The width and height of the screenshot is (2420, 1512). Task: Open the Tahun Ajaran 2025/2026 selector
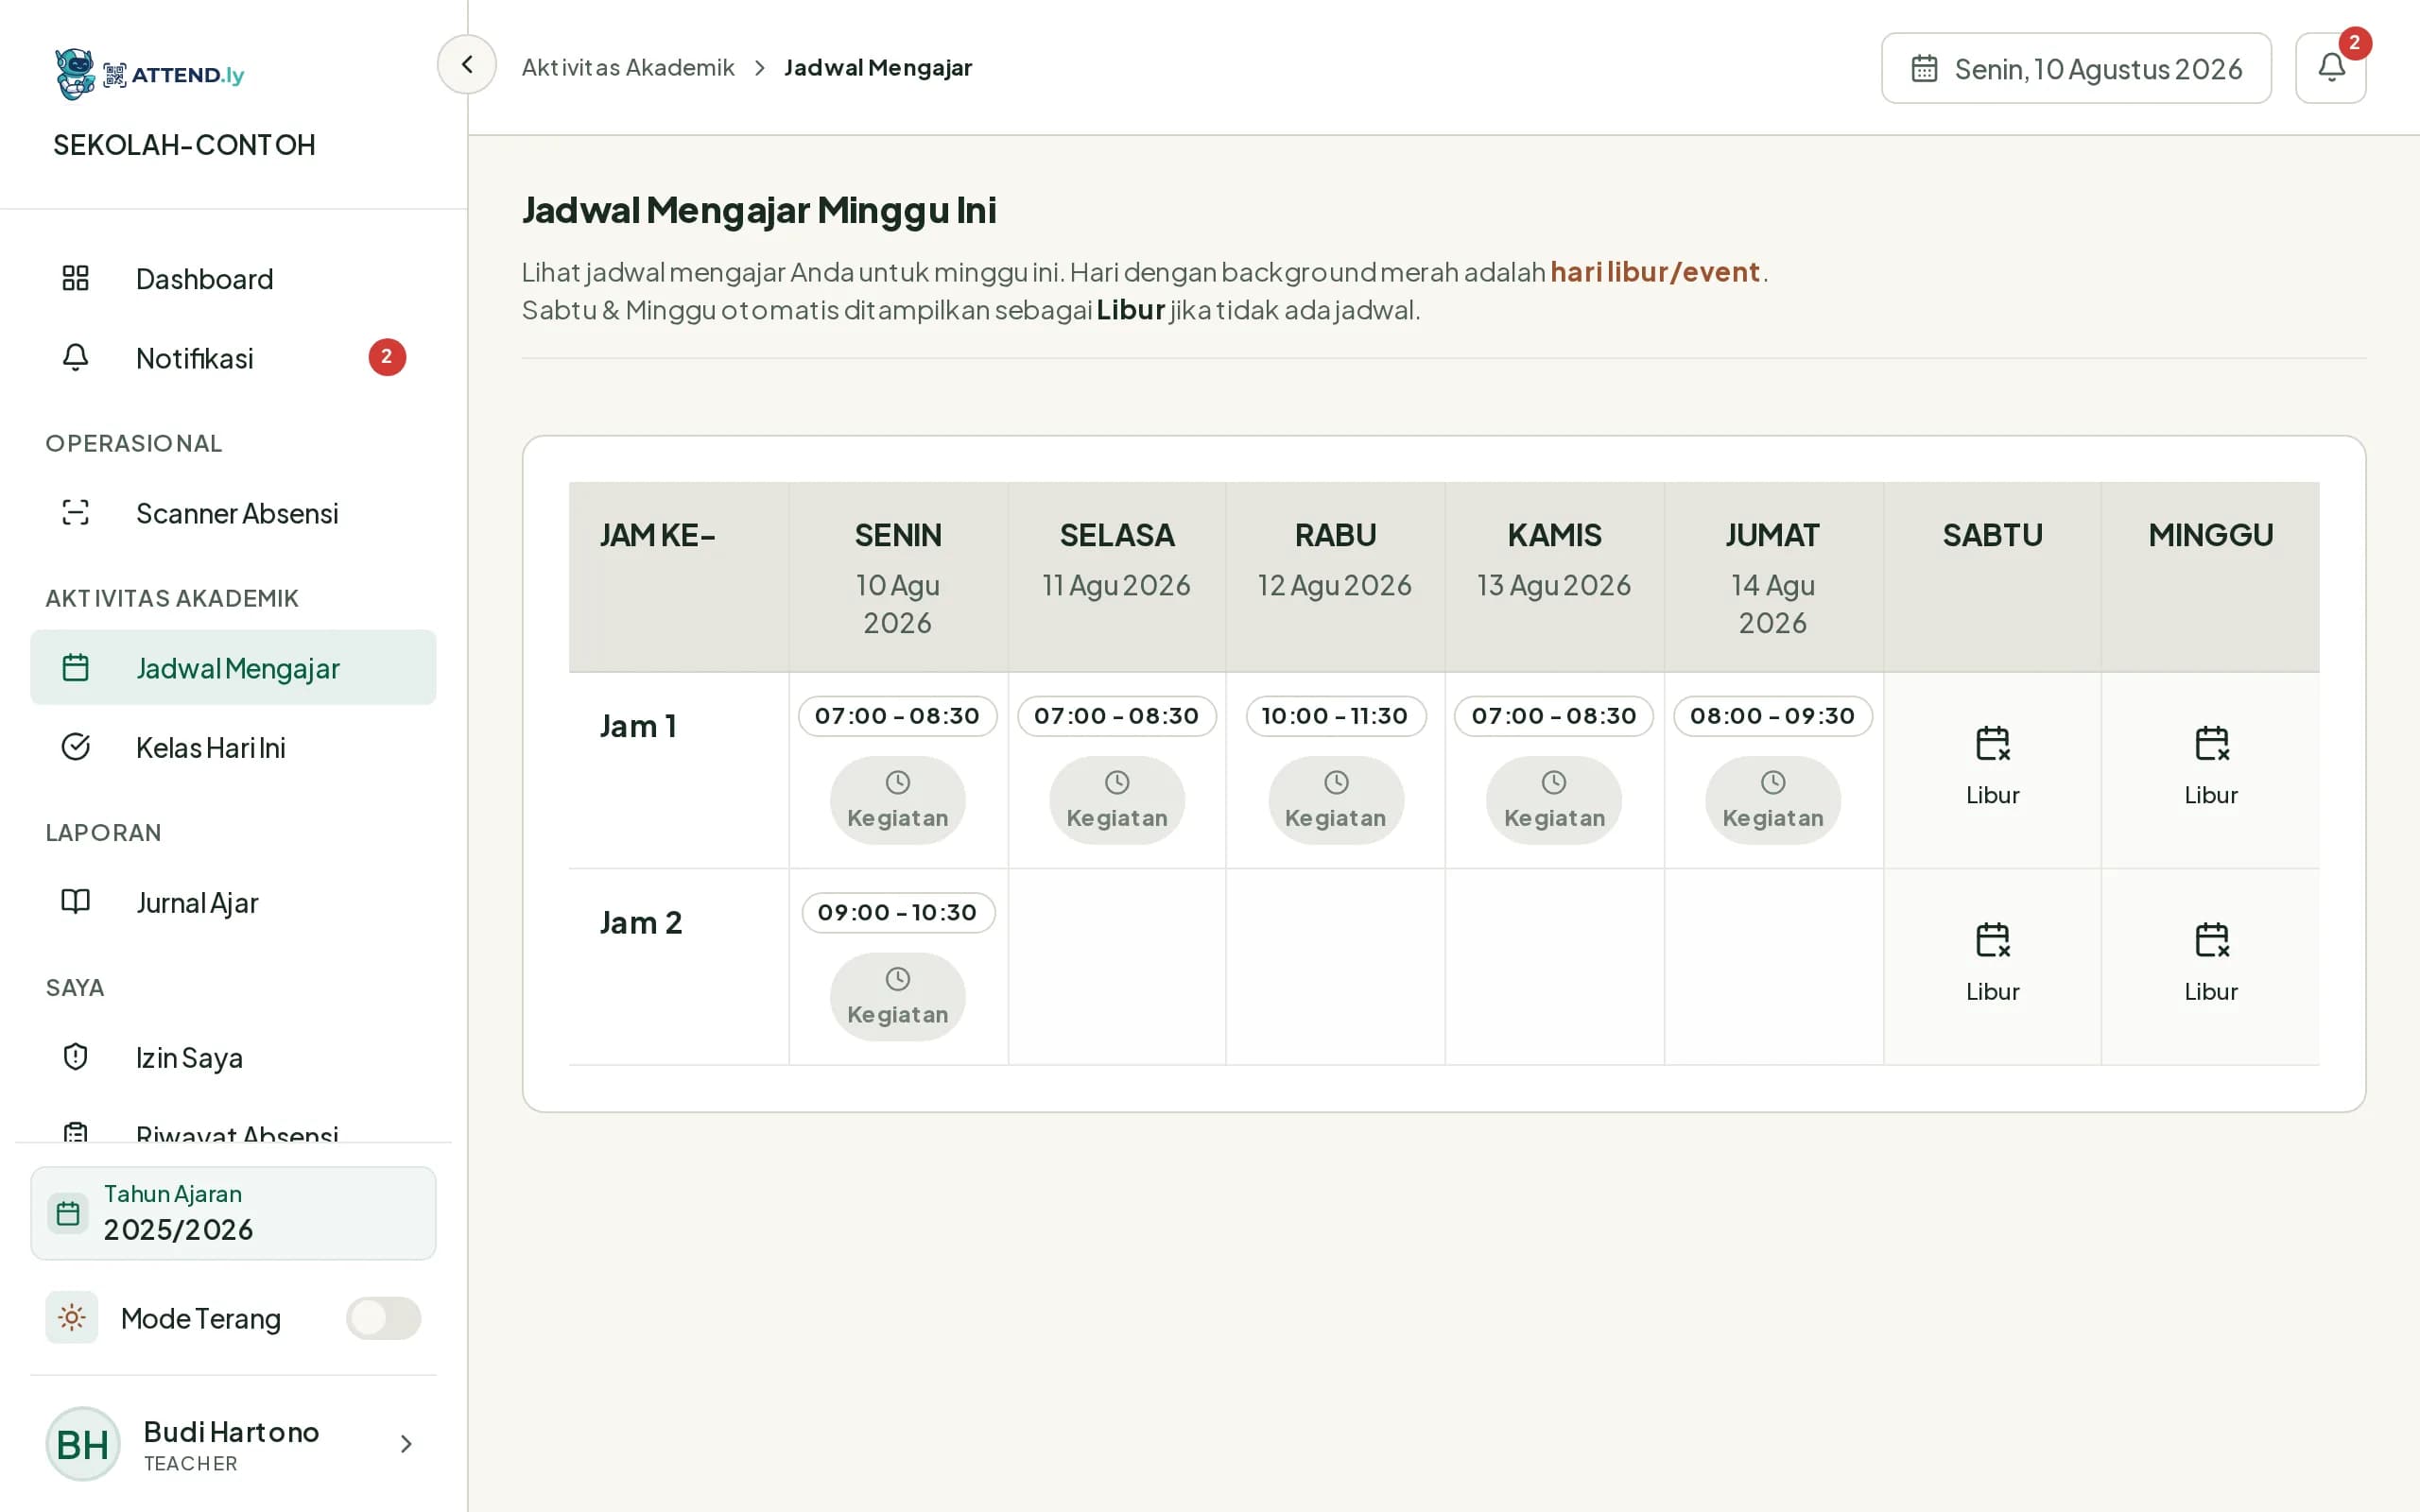[233, 1213]
